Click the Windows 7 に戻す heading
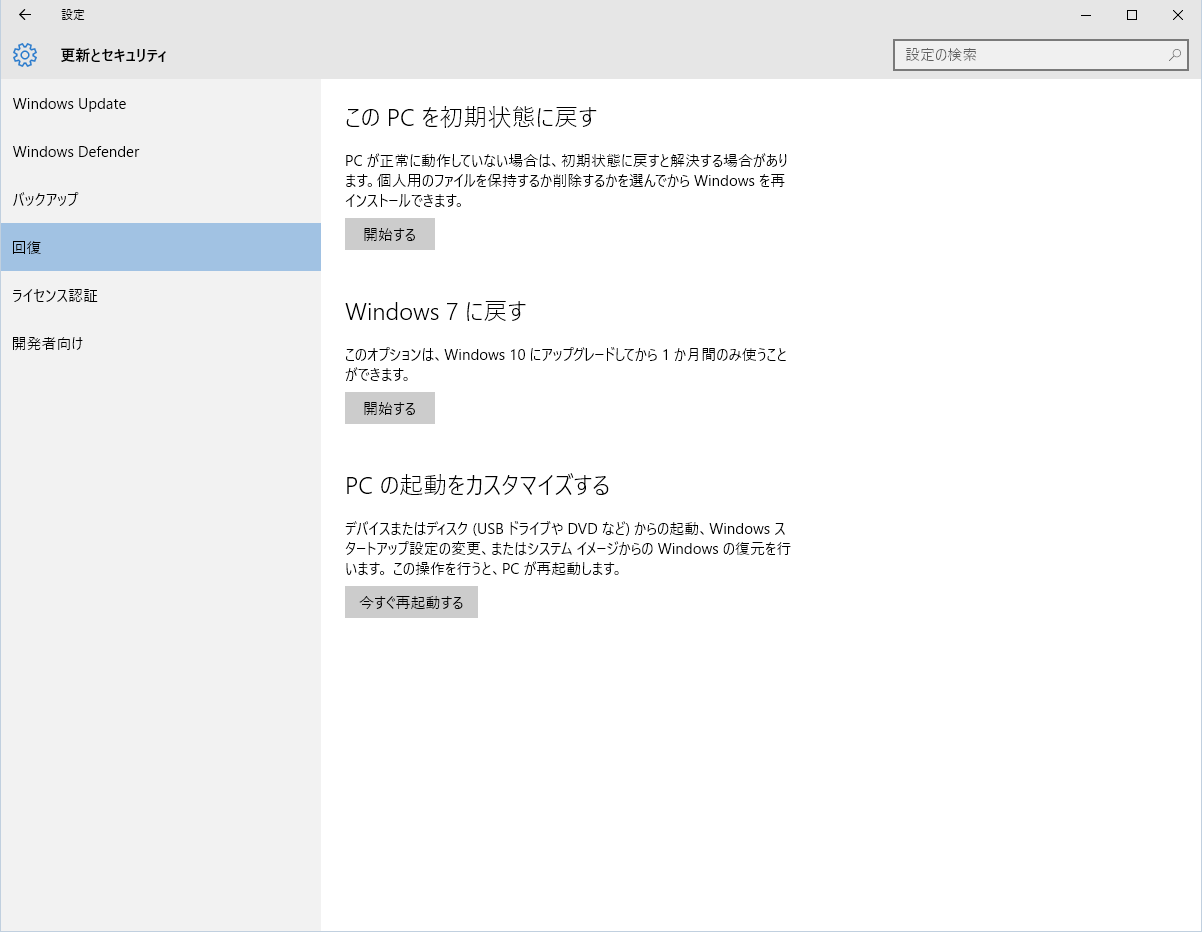Viewport: 1202px width, 932px height. tap(435, 311)
